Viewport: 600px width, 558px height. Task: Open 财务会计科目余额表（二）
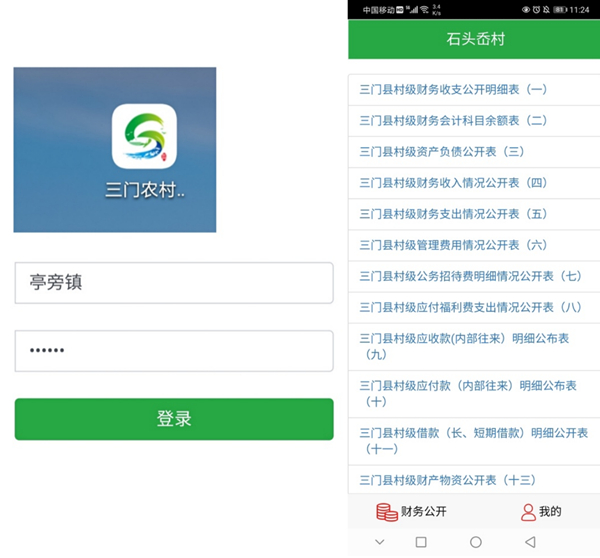[474, 121]
